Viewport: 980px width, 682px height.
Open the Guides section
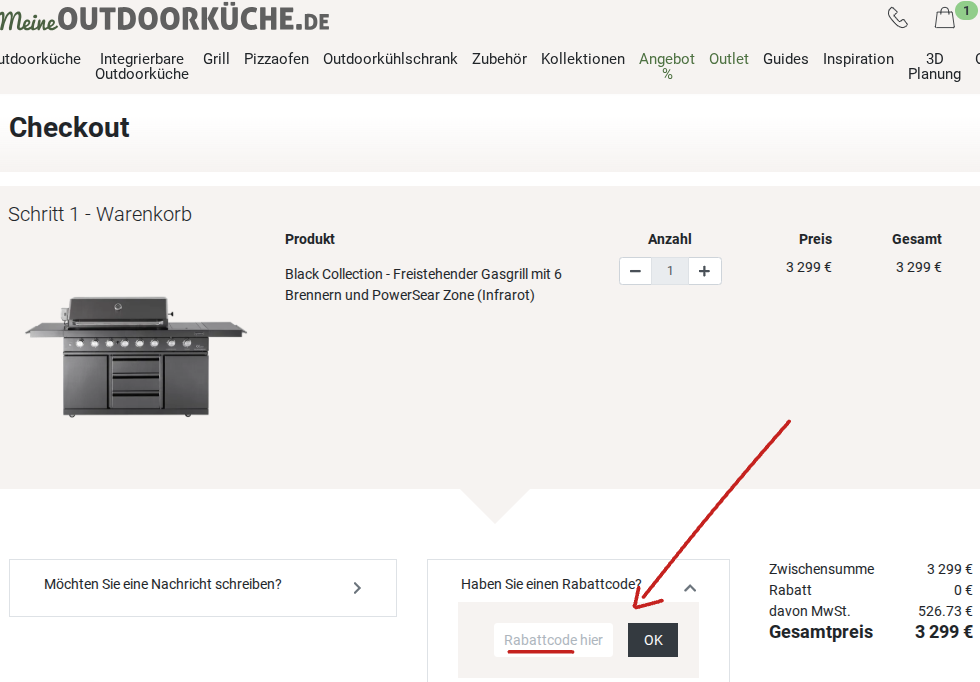click(785, 59)
